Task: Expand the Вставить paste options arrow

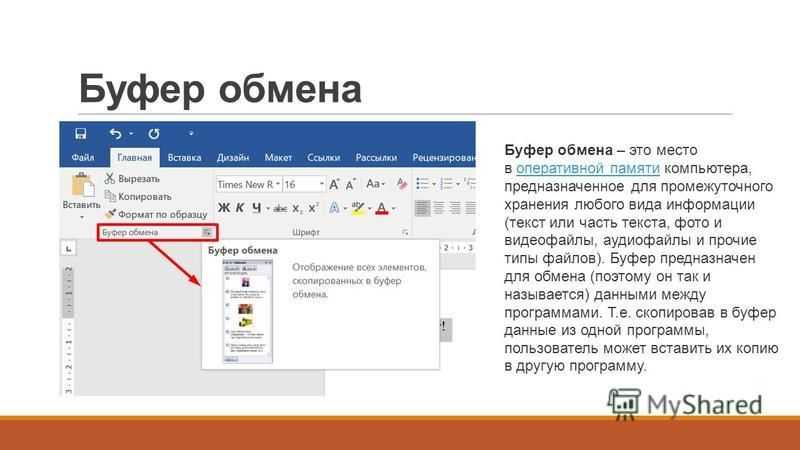Action: [x=82, y=217]
